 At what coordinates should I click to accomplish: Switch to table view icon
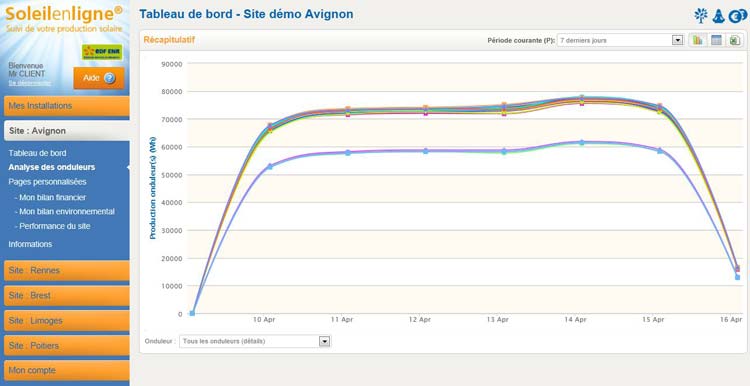[716, 40]
